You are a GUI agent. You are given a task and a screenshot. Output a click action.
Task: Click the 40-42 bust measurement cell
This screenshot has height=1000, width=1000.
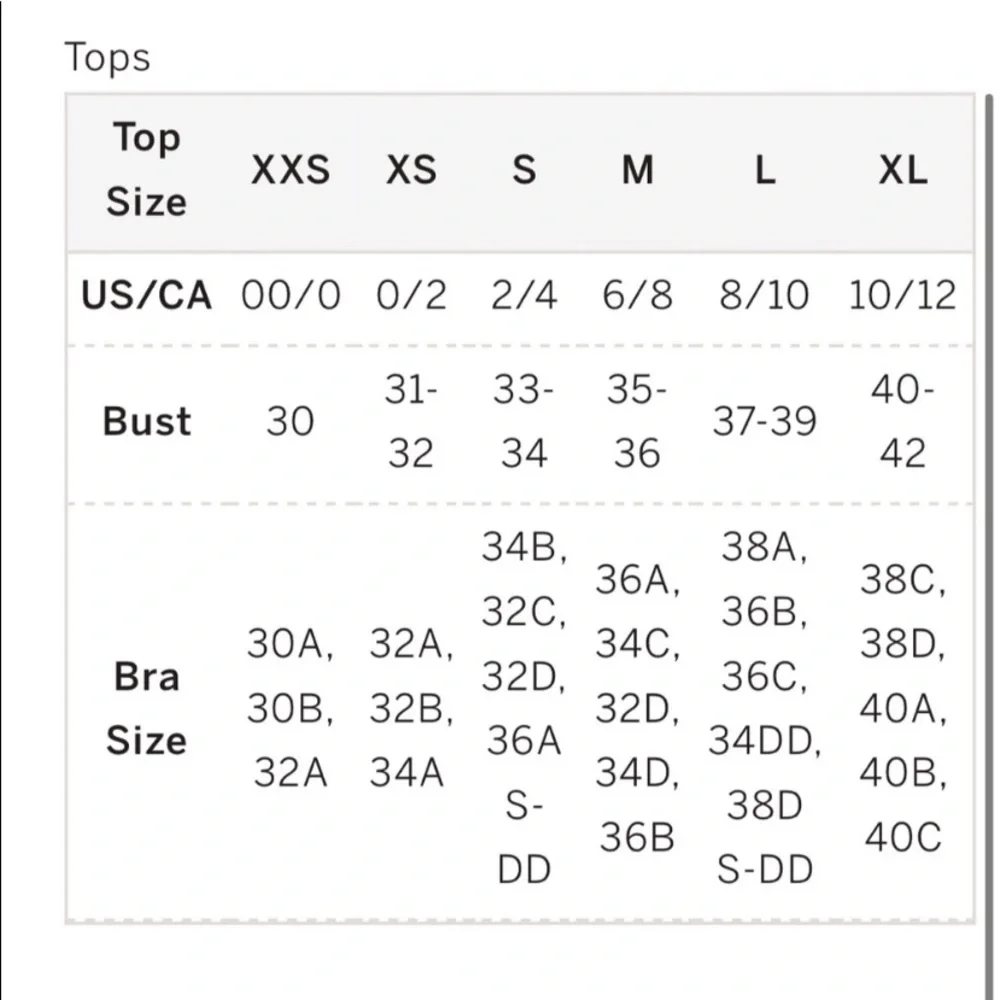pyautogui.click(x=902, y=422)
